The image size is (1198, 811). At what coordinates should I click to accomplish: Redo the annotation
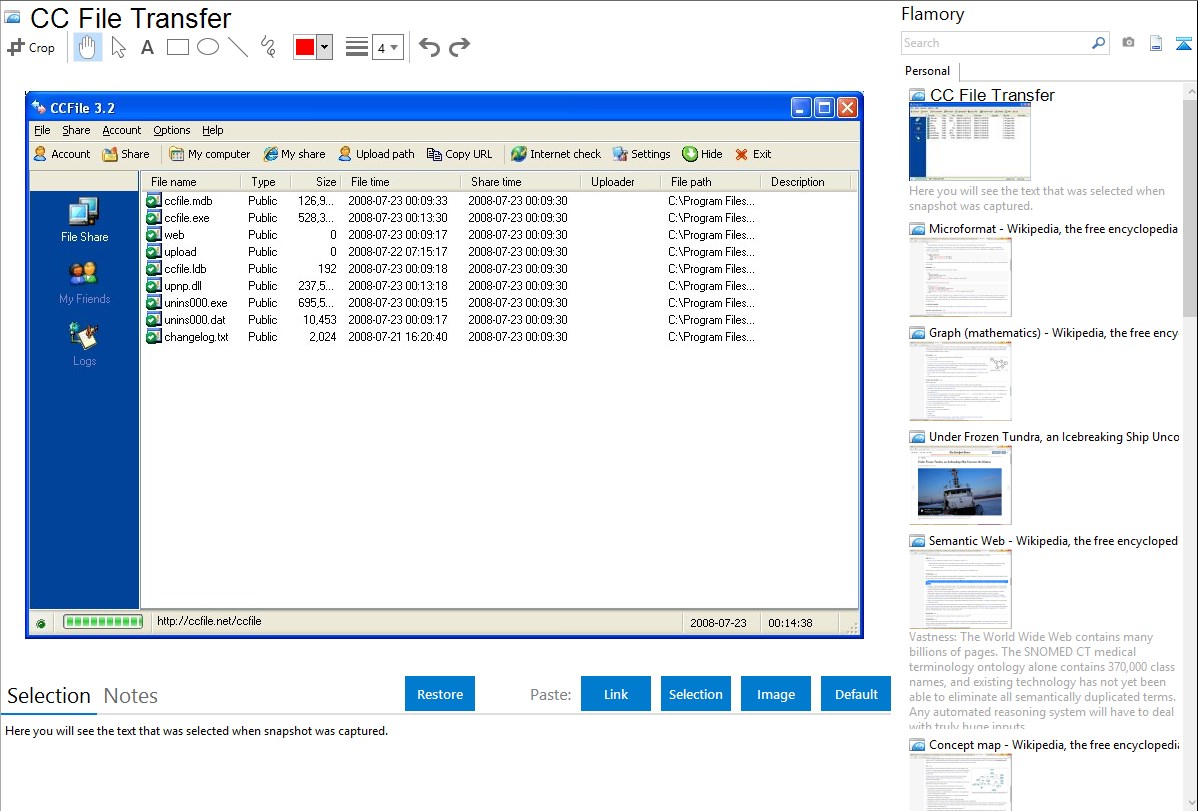tap(459, 47)
